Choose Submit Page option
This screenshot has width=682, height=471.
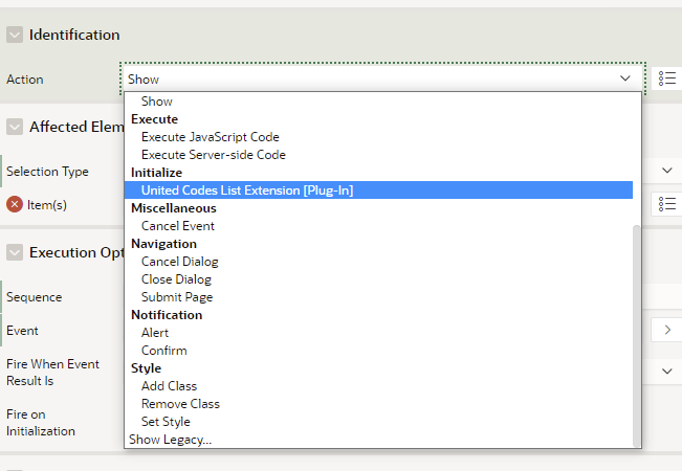click(x=378, y=297)
